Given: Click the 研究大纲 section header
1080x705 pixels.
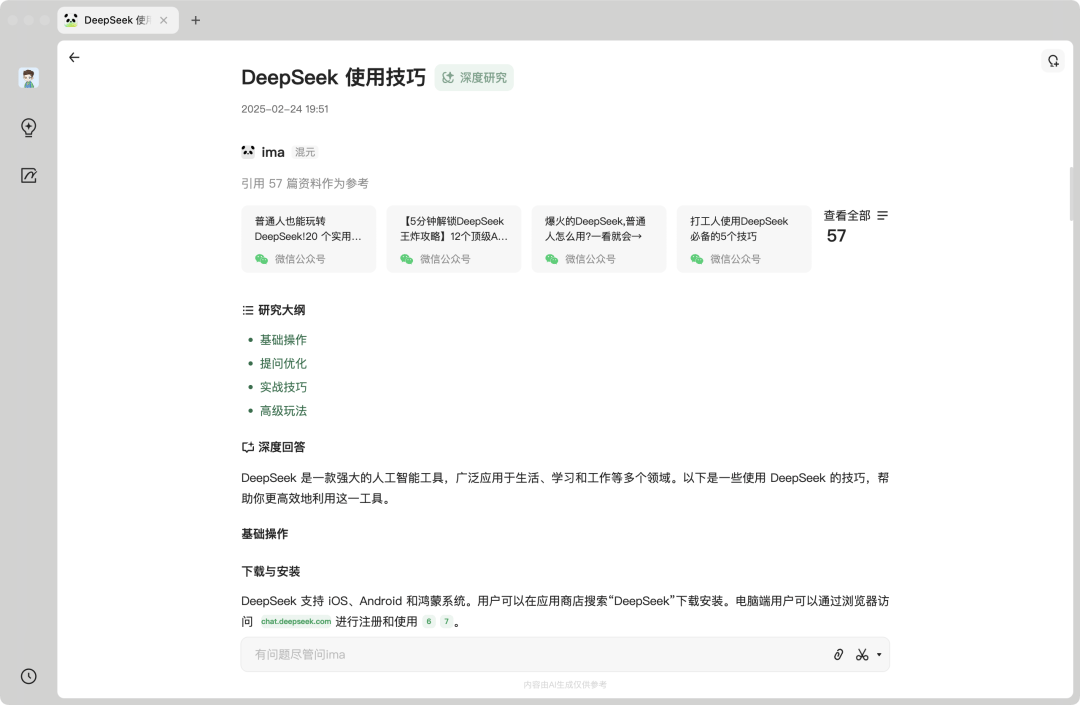Looking at the screenshot, I should point(282,311).
